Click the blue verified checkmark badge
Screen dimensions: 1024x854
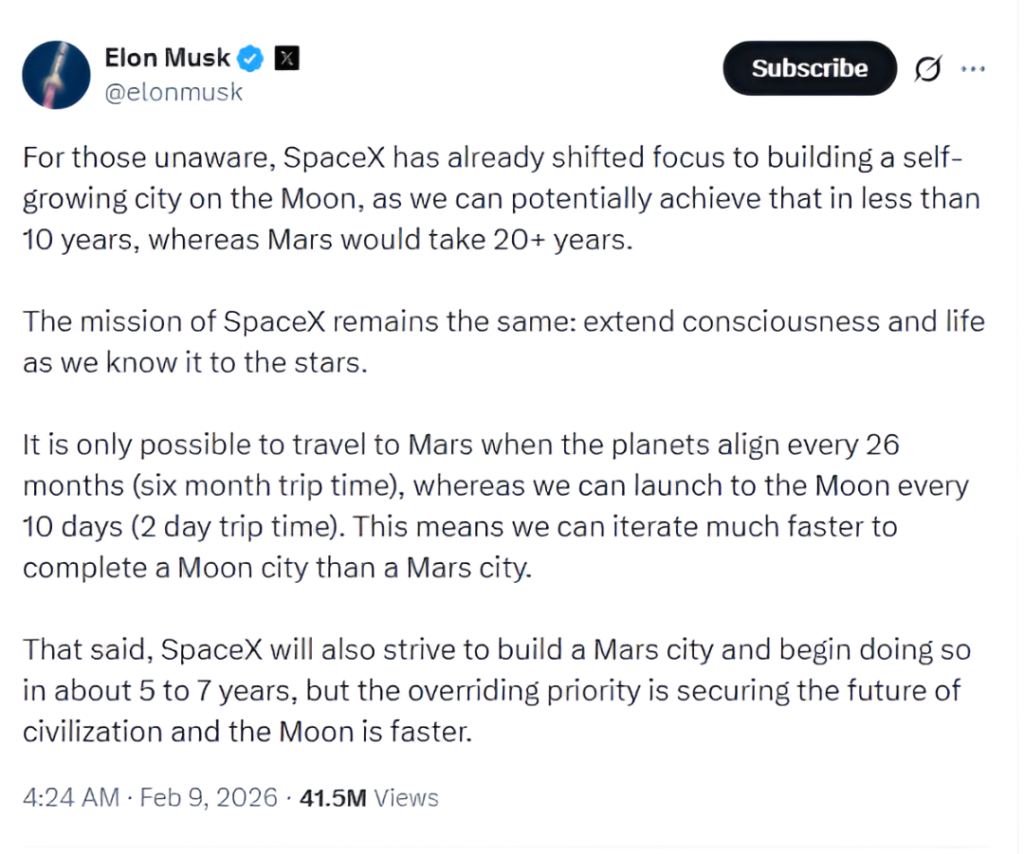point(252,59)
